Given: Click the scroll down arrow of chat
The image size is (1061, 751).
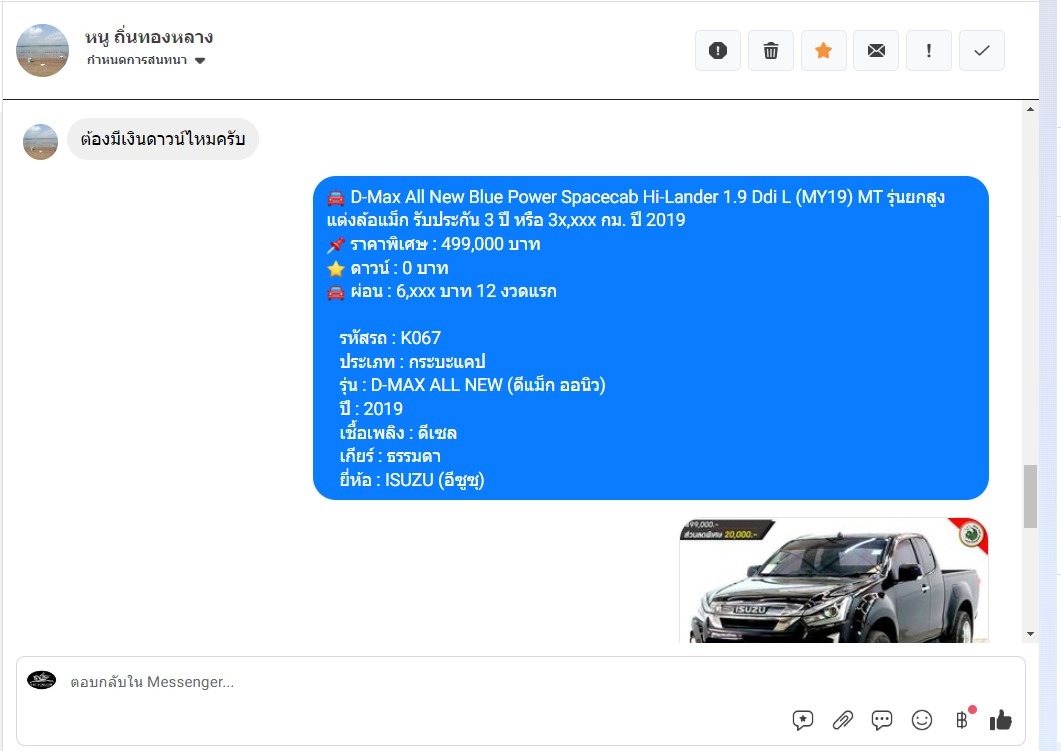Looking at the screenshot, I should (1030, 634).
